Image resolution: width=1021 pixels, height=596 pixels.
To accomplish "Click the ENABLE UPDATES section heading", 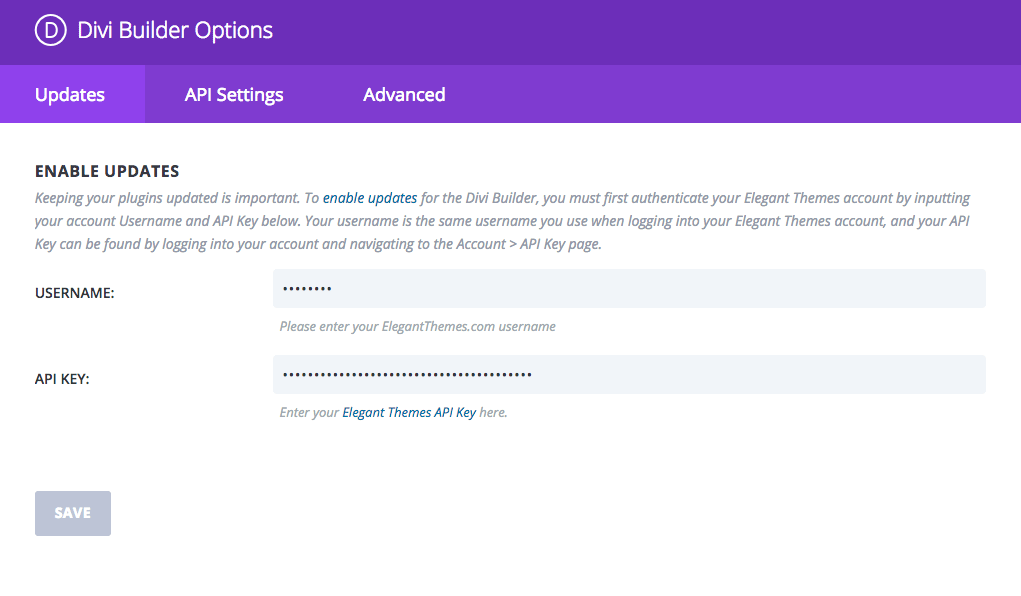I will pyautogui.click(x=107, y=171).
